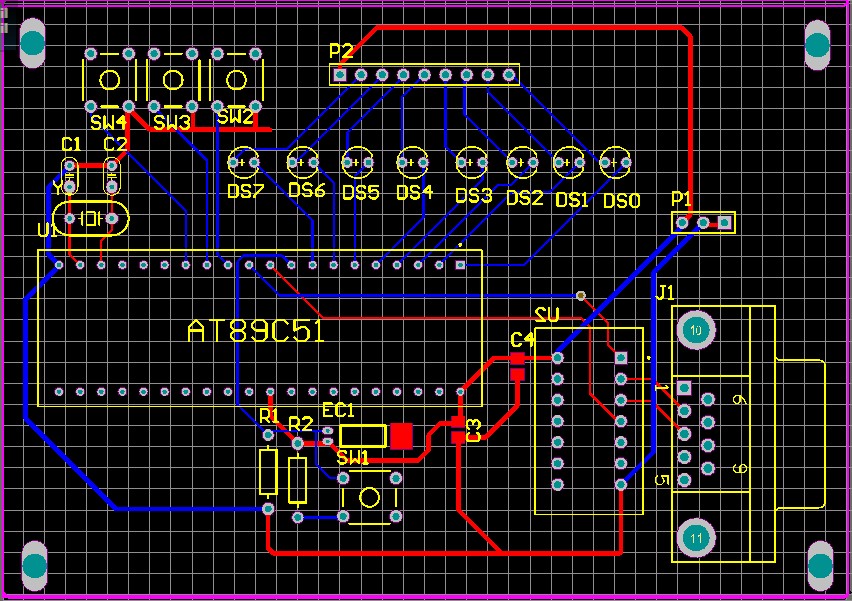Click the center circle of pushbutton SW2
Screen dimensions: 852x601
[236, 80]
